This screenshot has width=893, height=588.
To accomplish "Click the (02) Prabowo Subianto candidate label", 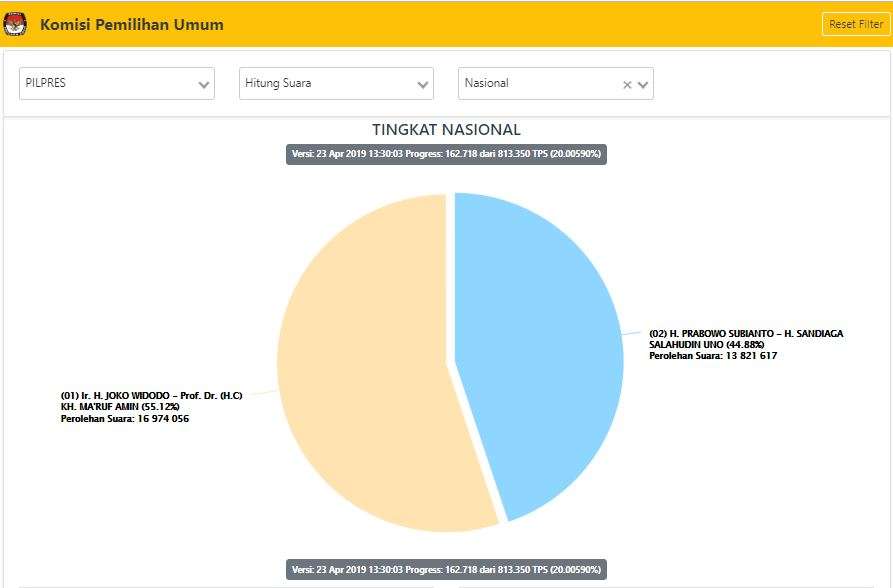I will (x=745, y=333).
